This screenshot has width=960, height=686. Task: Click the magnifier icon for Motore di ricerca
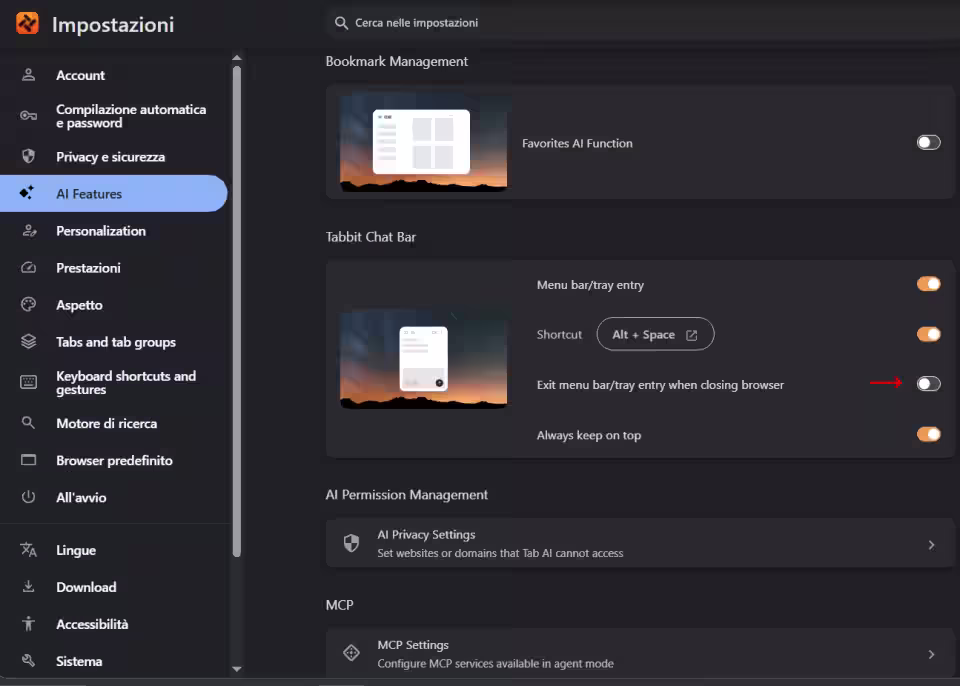[x=28, y=423]
